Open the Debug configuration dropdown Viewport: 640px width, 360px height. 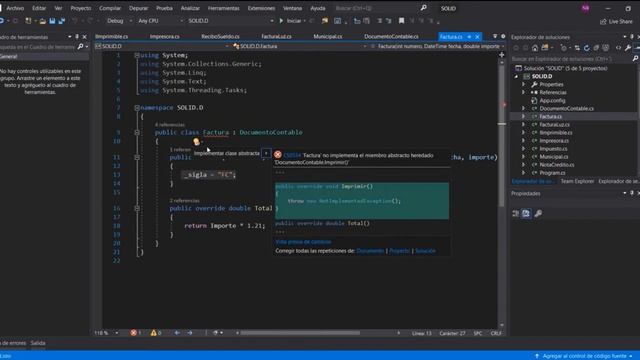click(x=119, y=20)
